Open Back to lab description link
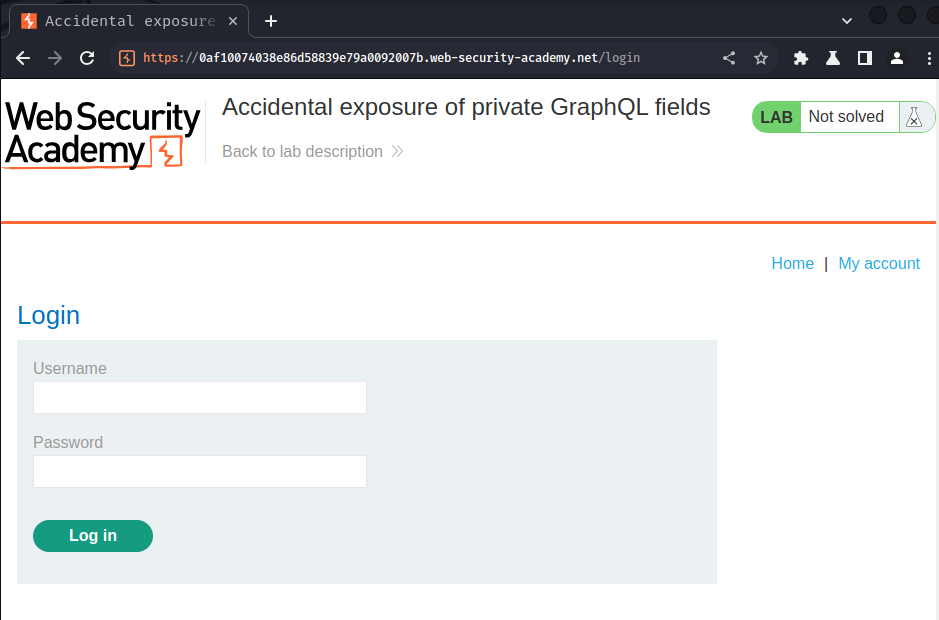Viewport: 939px width, 620px height. (312, 152)
